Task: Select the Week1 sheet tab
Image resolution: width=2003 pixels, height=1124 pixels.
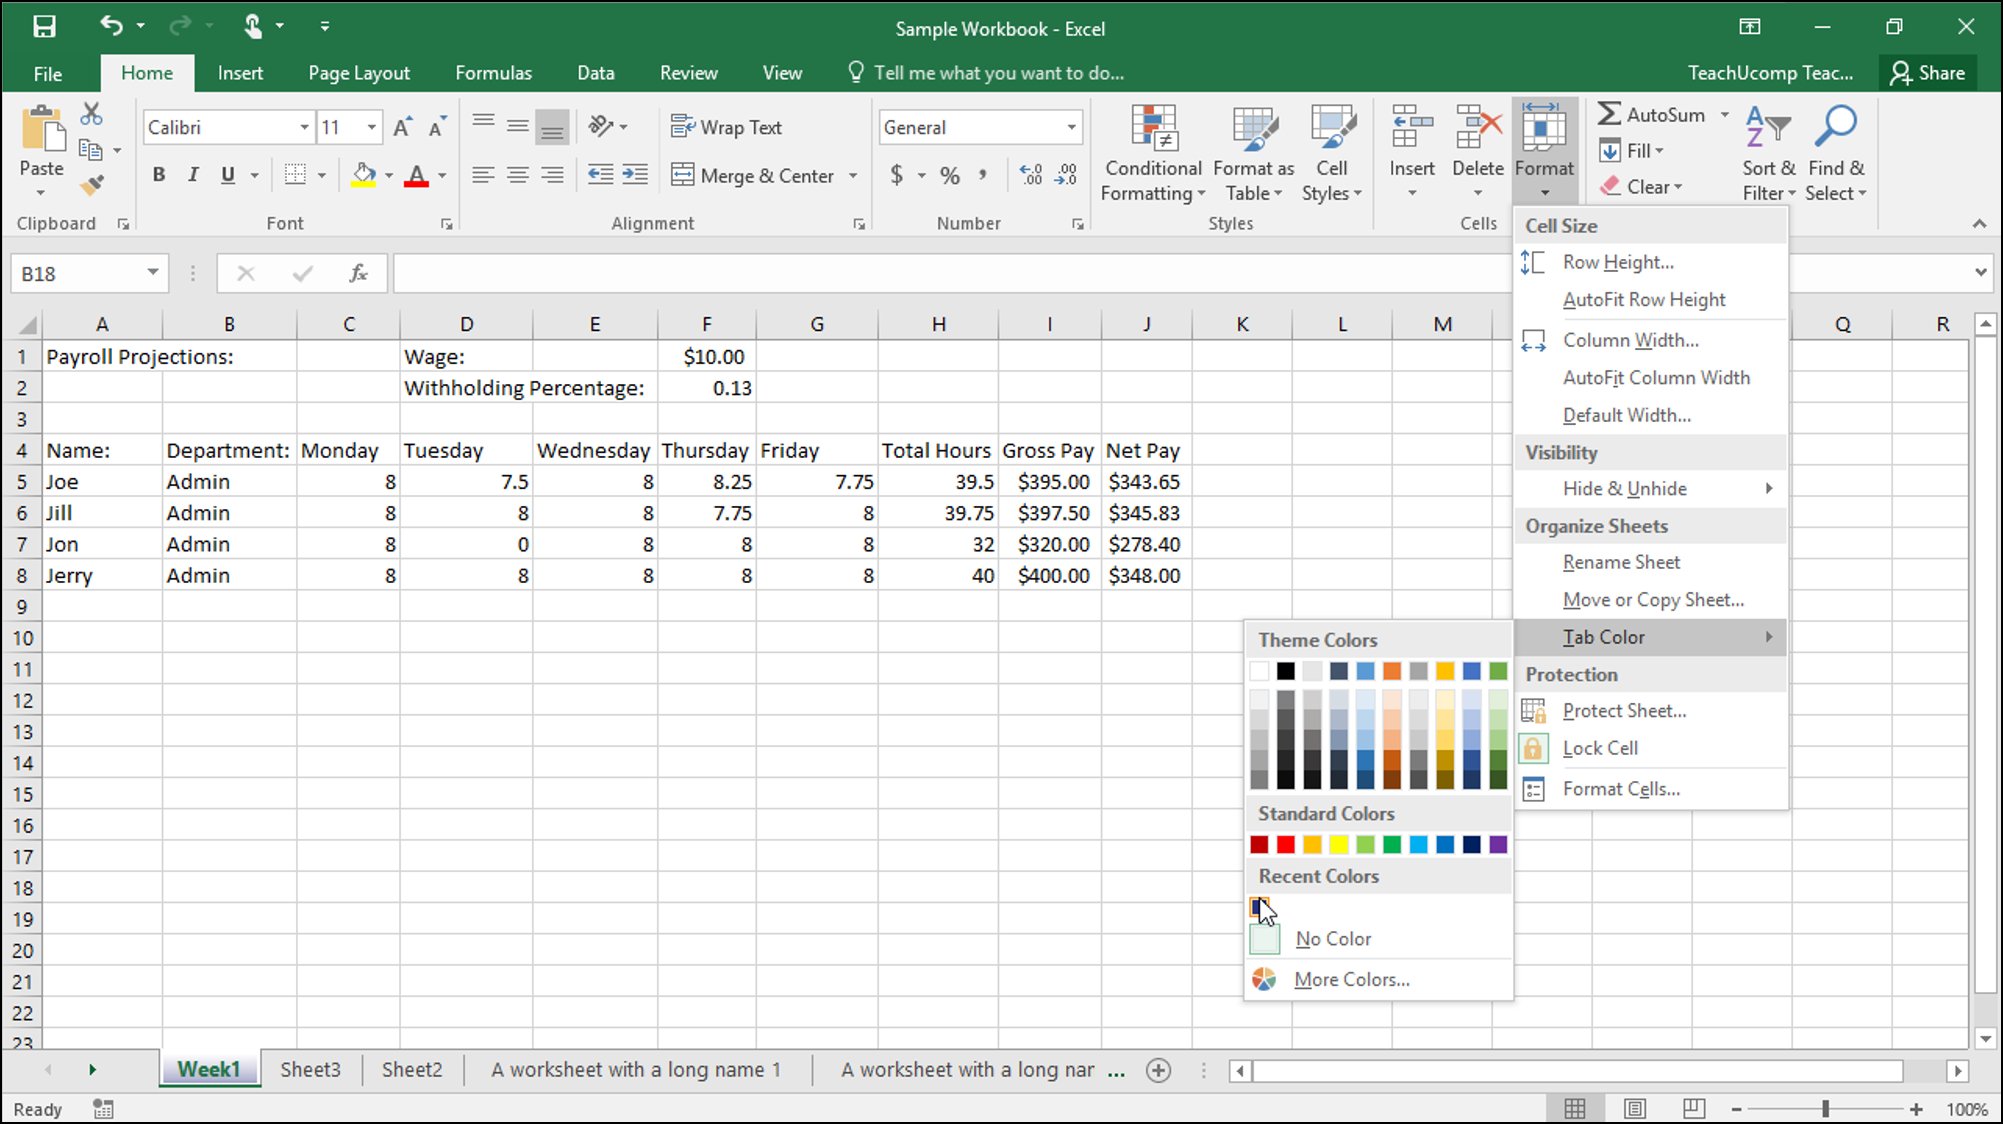Action: tap(208, 1069)
